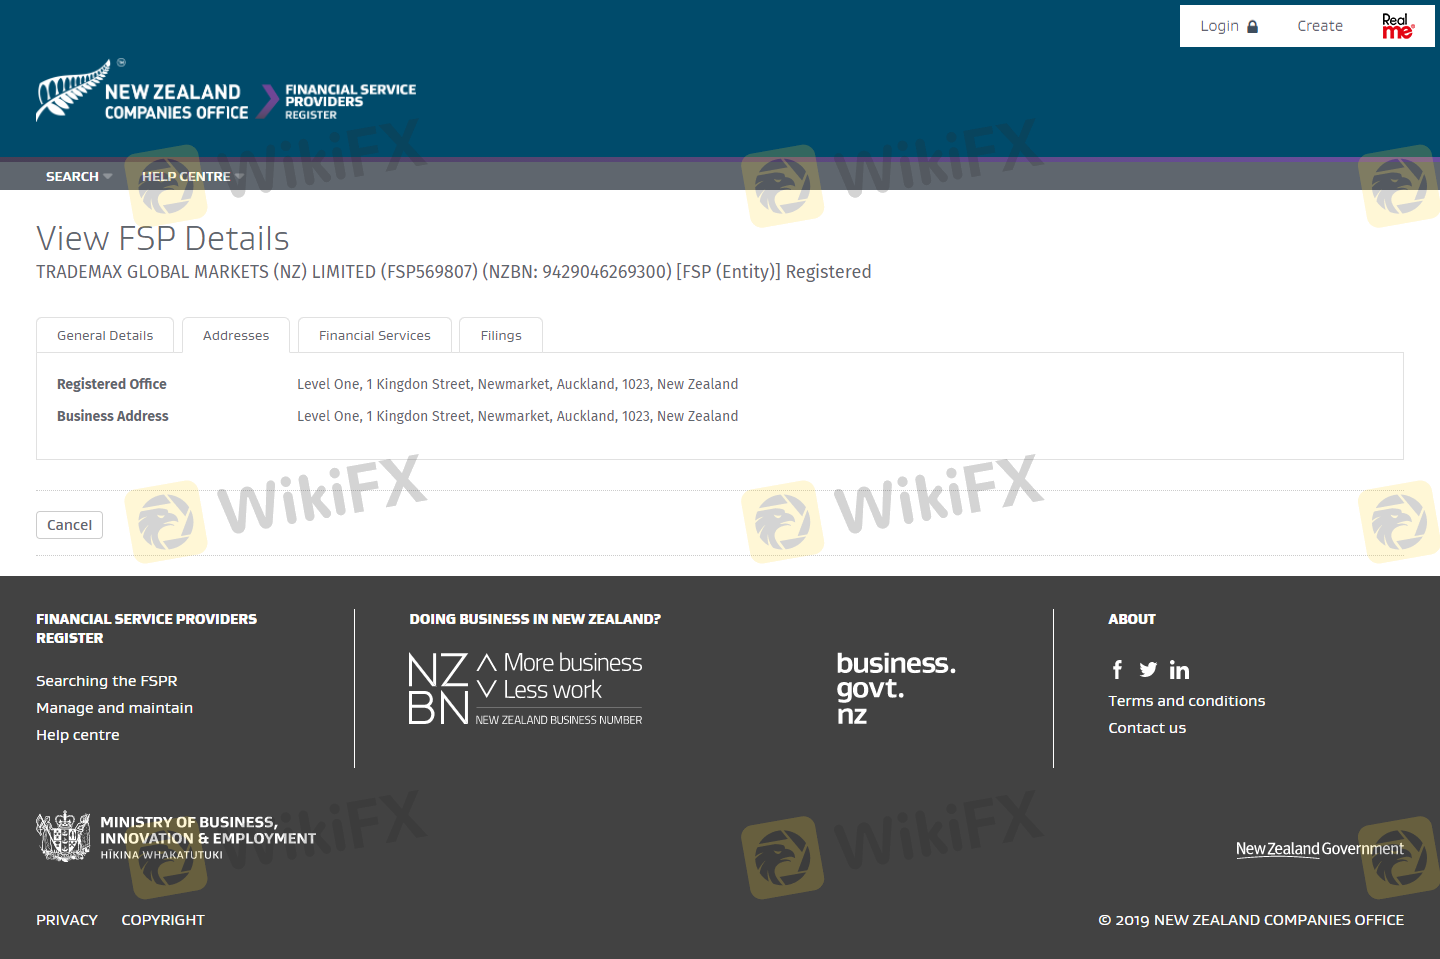1440x959 pixels.
Task: Click the New Zealand Government logo
Action: [1319, 849]
